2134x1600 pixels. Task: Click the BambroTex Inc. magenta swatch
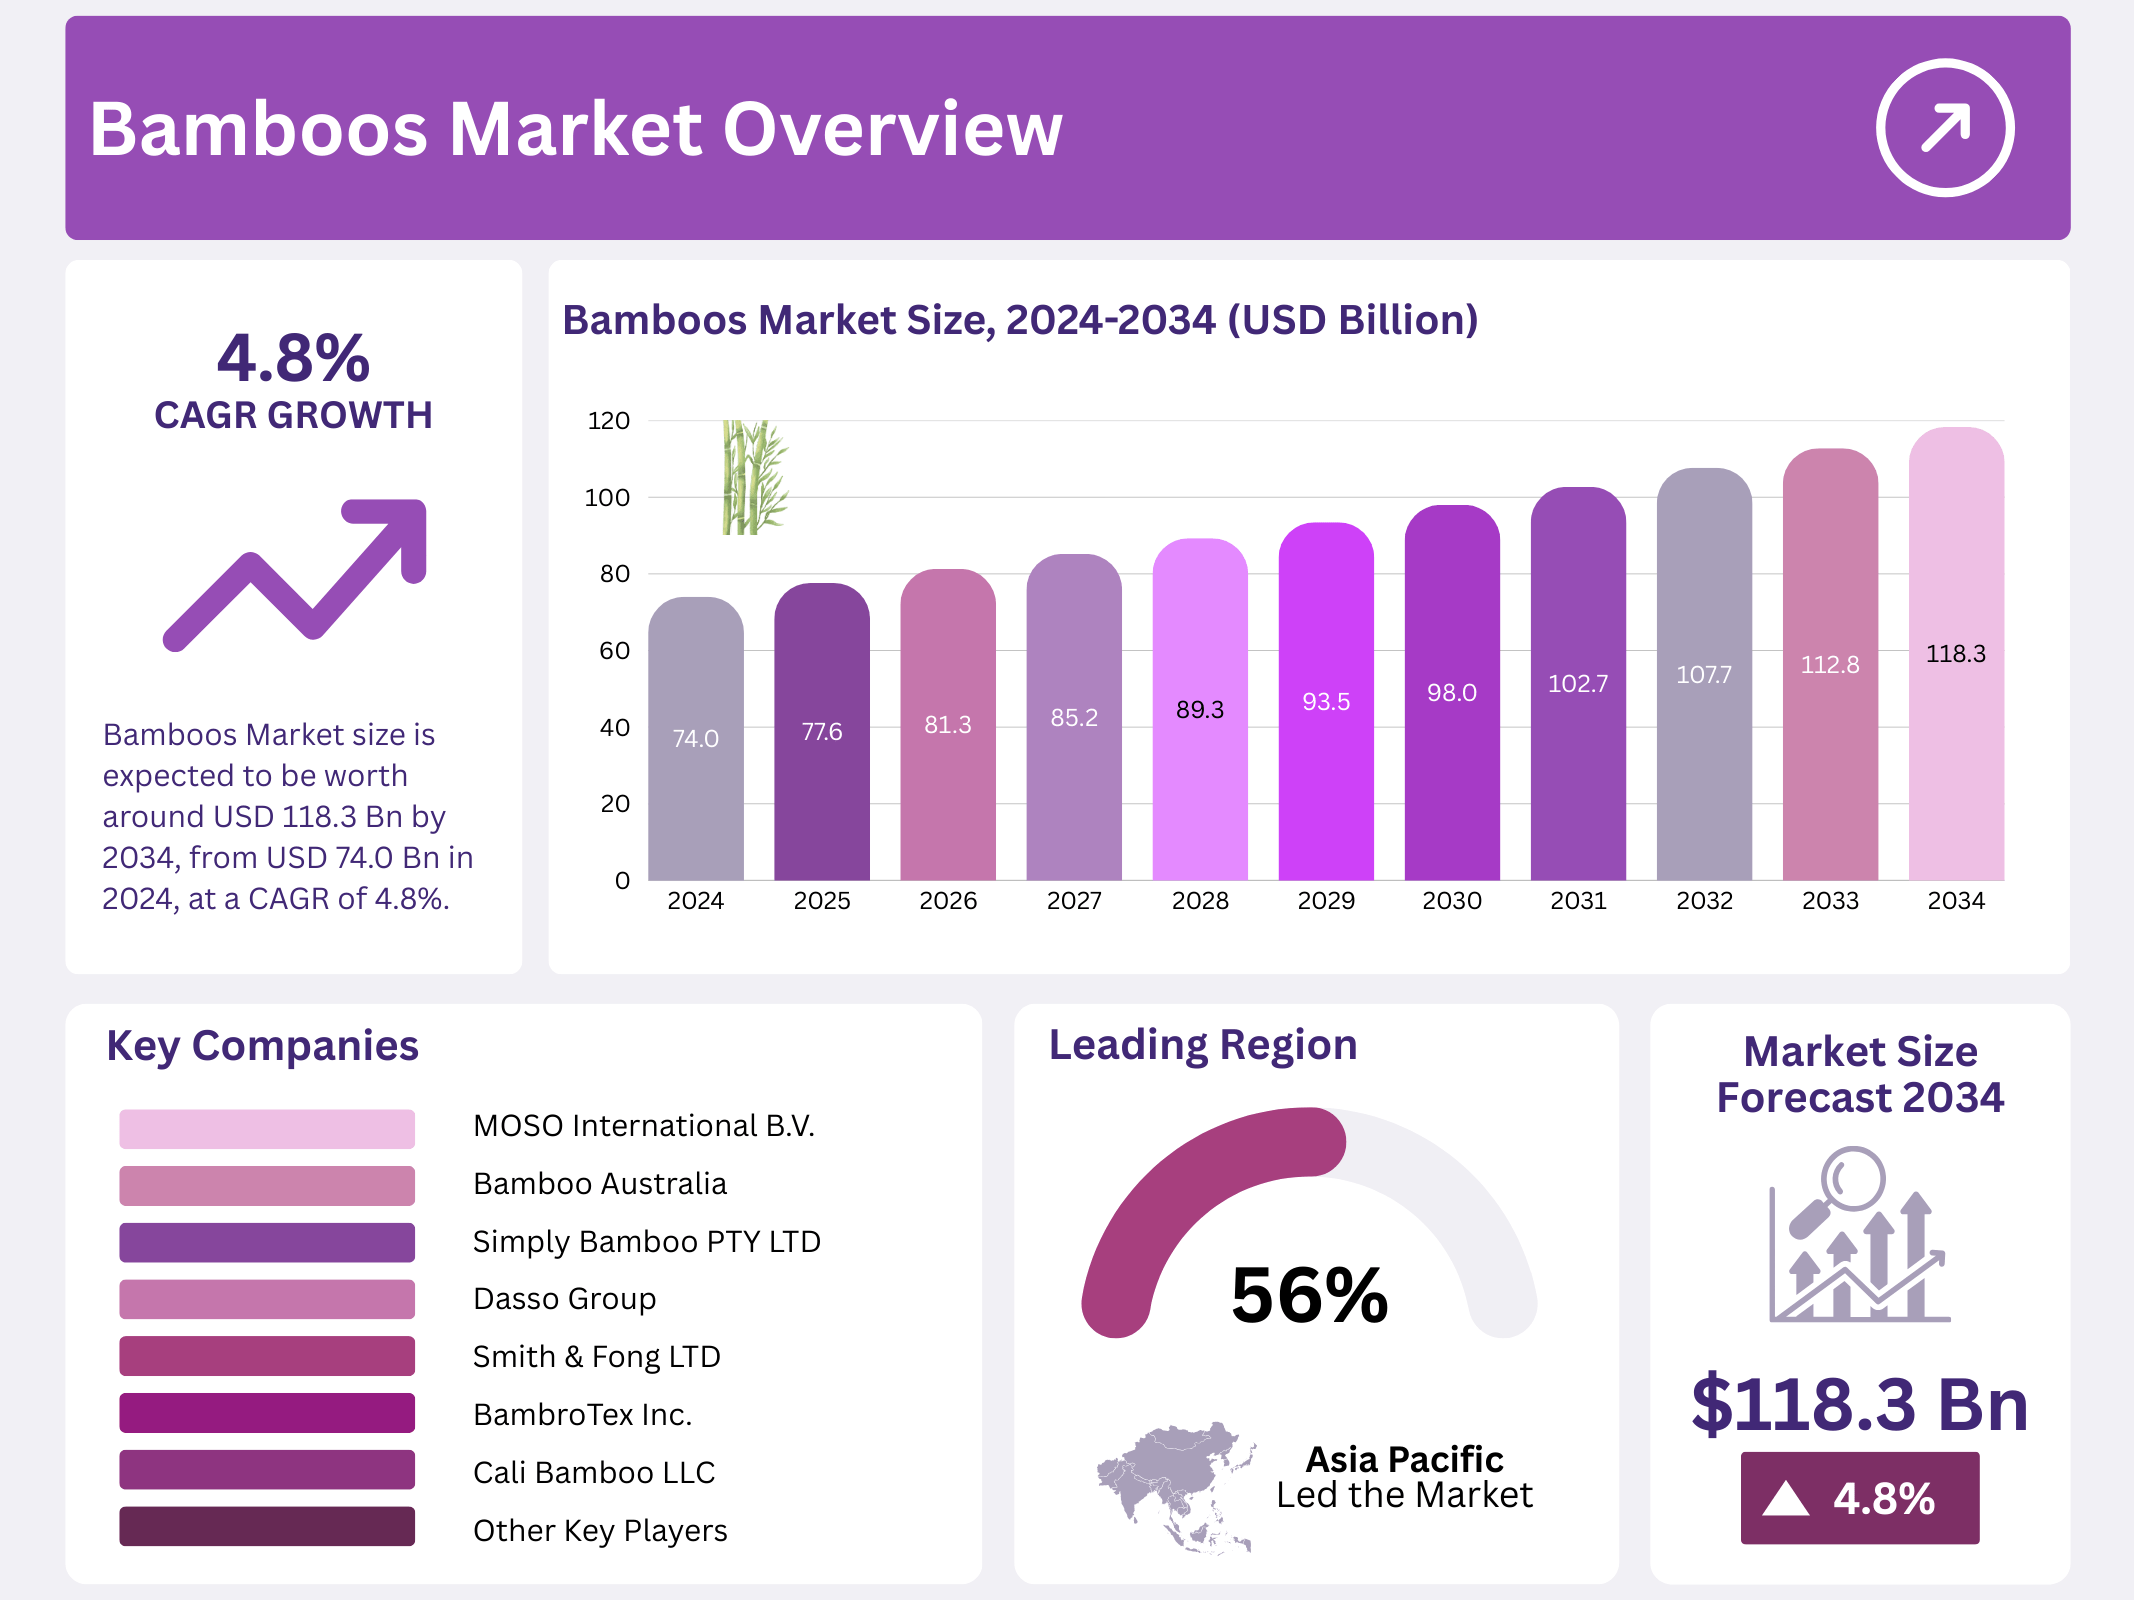point(267,1413)
